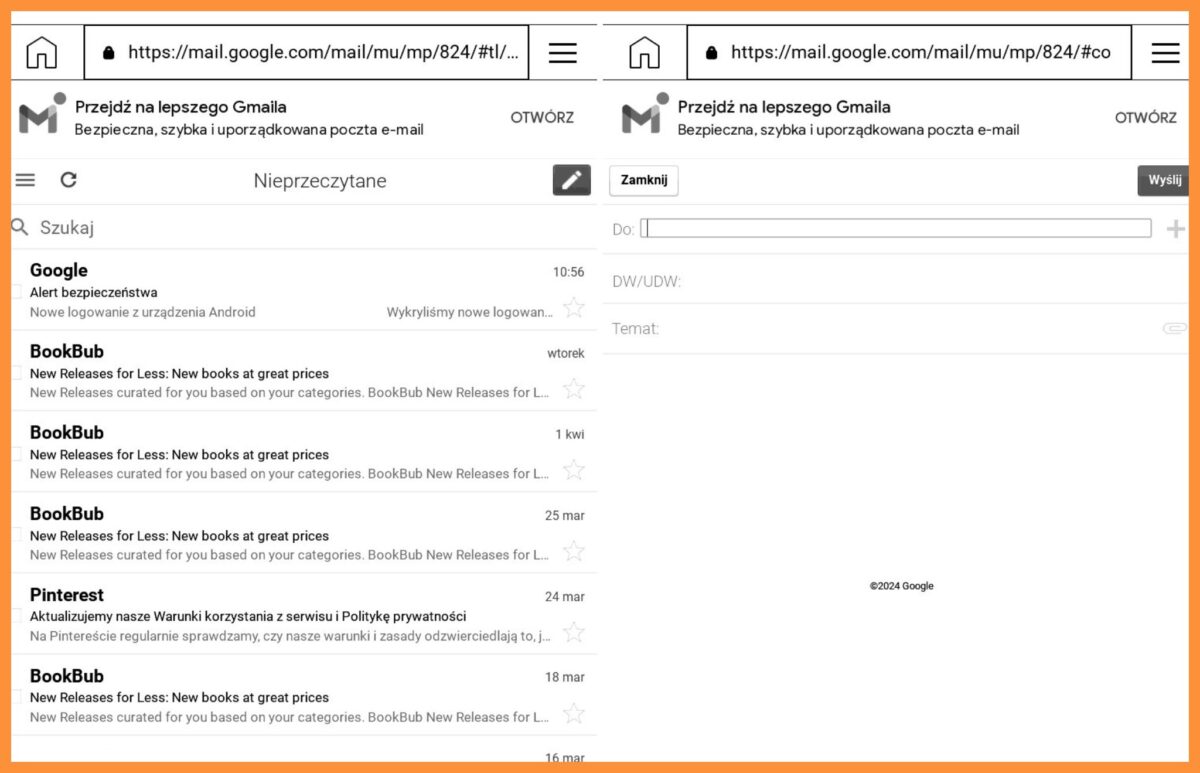Click OTWÓRZ in the left Gmail banner
Viewport: 1200px width, 773px height.
542,117
